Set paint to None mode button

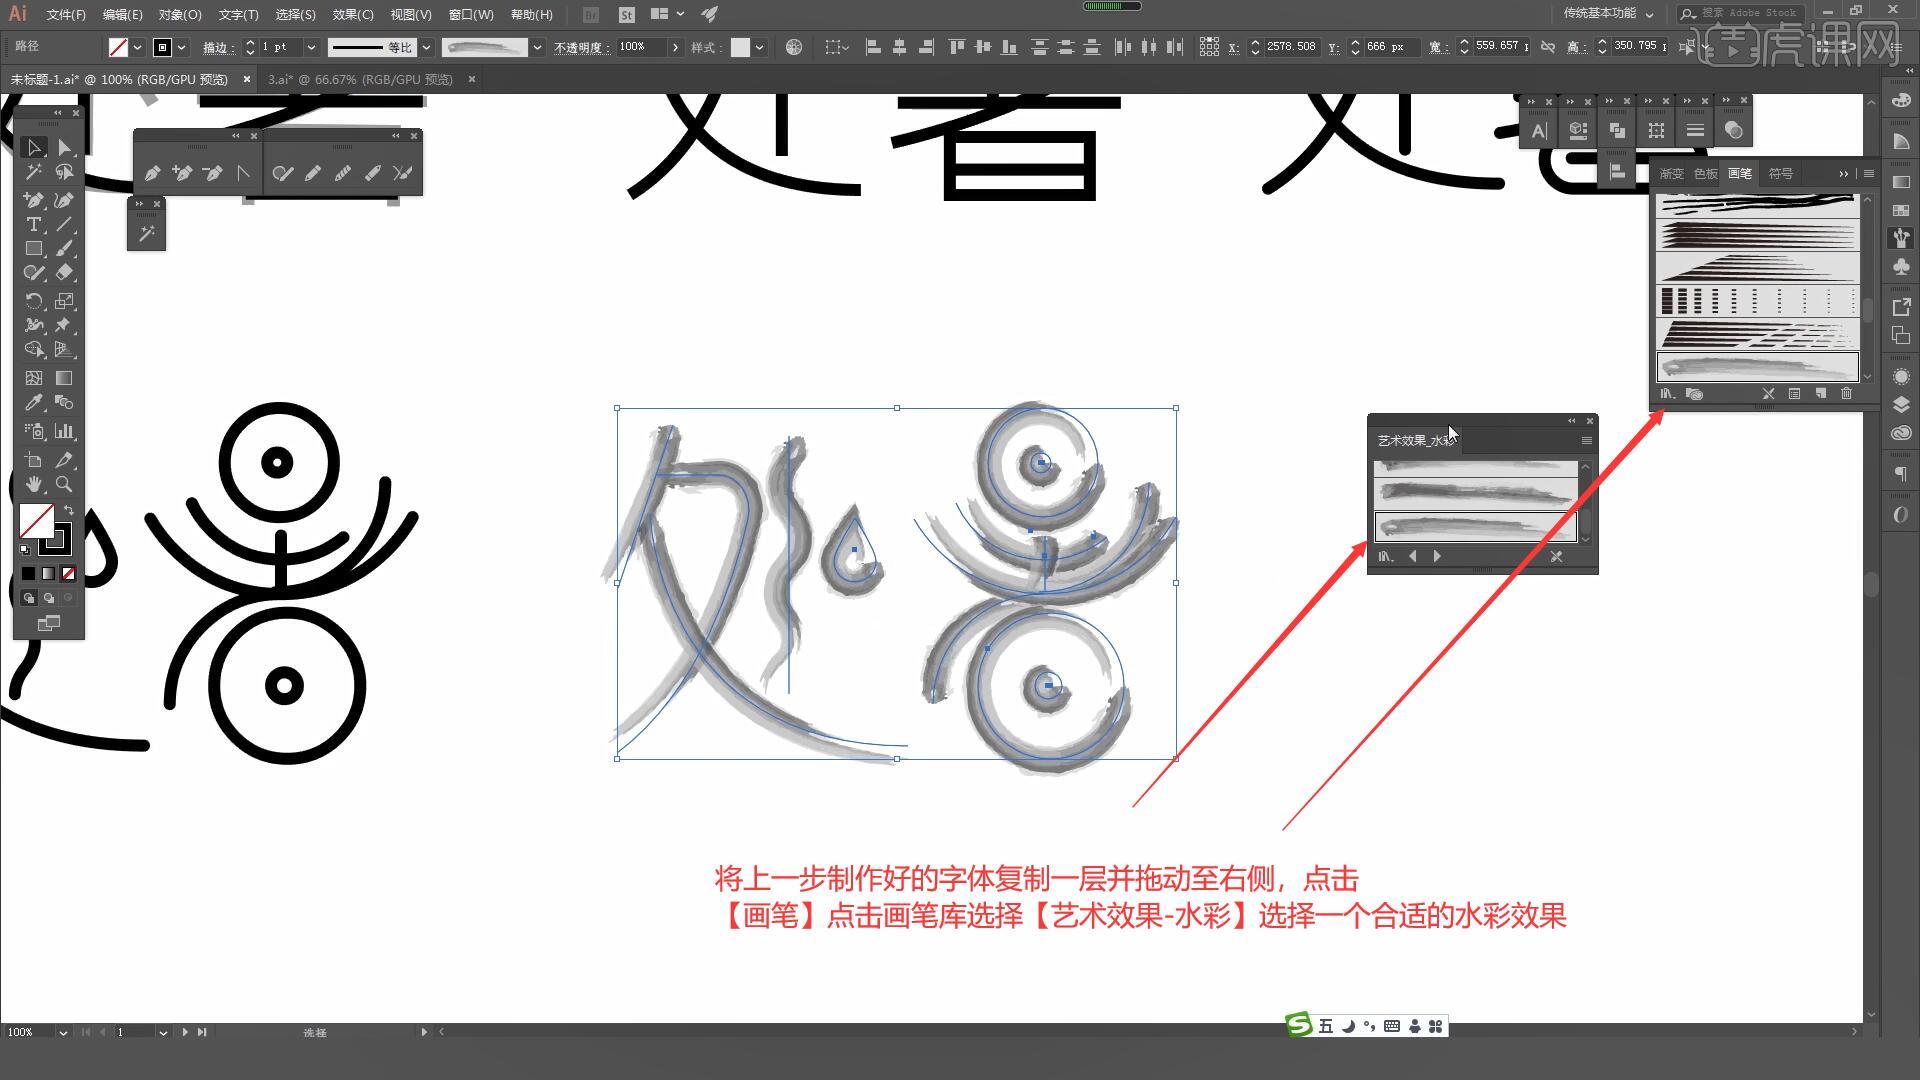(68, 573)
